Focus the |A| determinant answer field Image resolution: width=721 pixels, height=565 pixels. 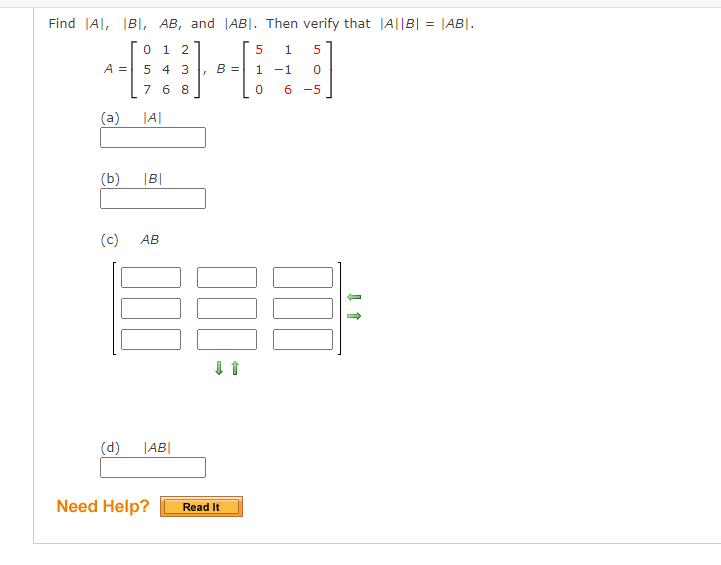click(x=153, y=137)
